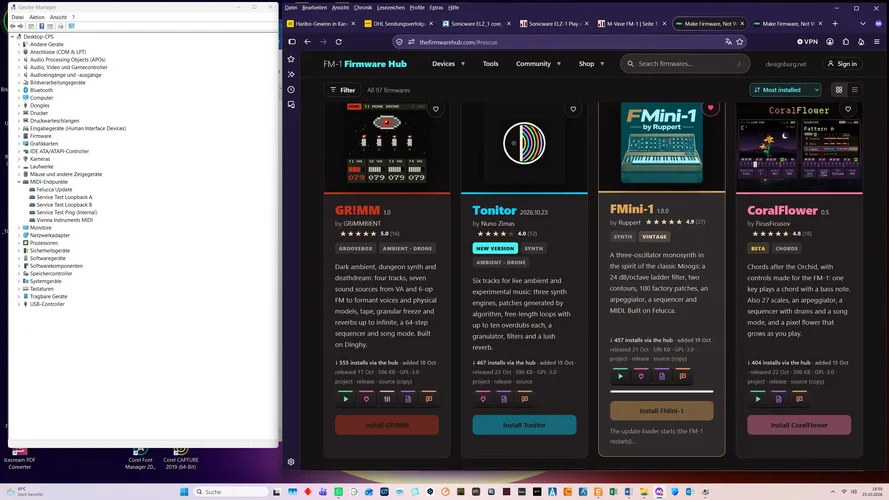Viewport: 889px width, 500px height.
Task: Click the FMini-1 install progress bar
Action: coord(662,391)
